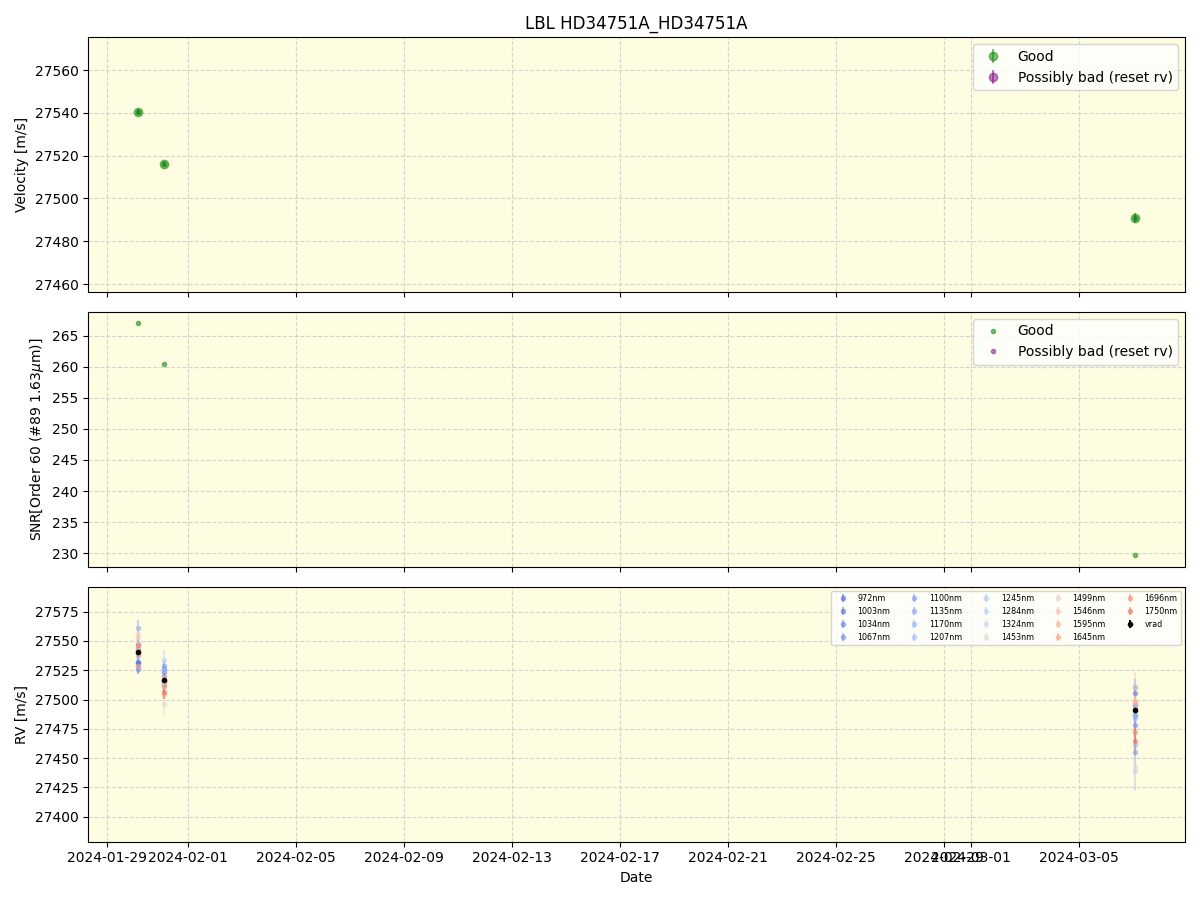Viewport: 1200px width, 900px height.
Task: Click the 27400 RV tick label
Action: 59,818
